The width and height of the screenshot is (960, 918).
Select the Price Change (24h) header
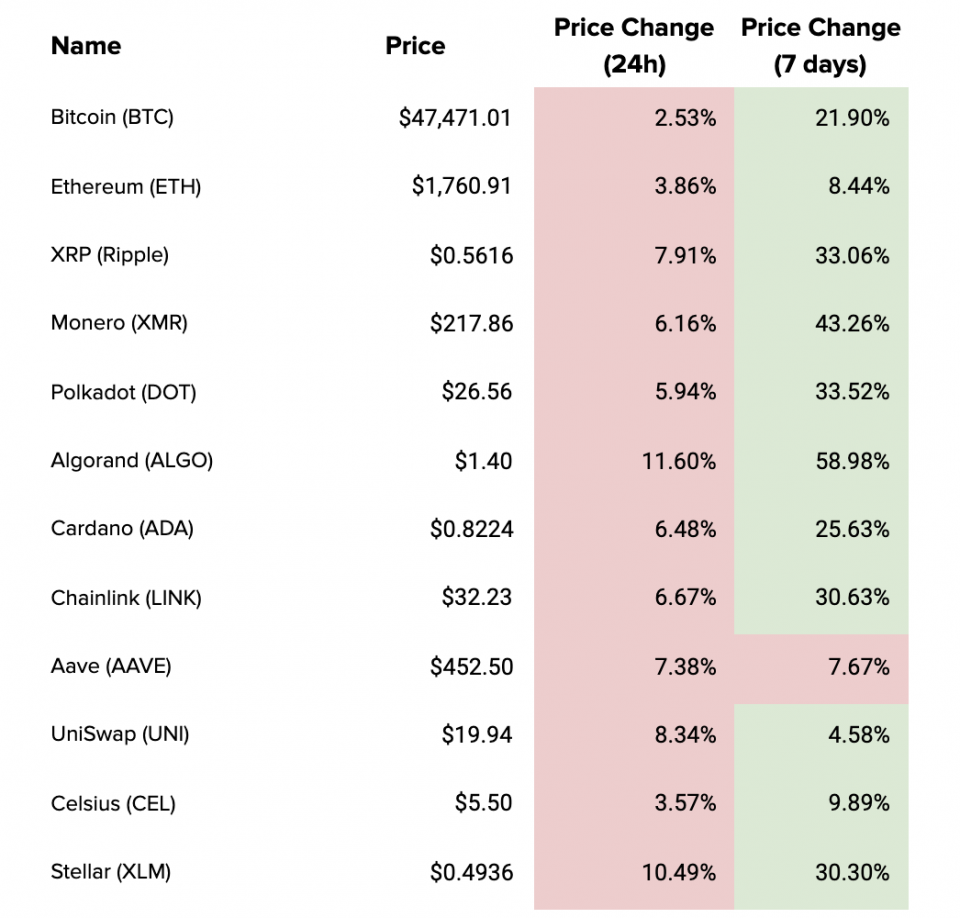click(x=634, y=46)
